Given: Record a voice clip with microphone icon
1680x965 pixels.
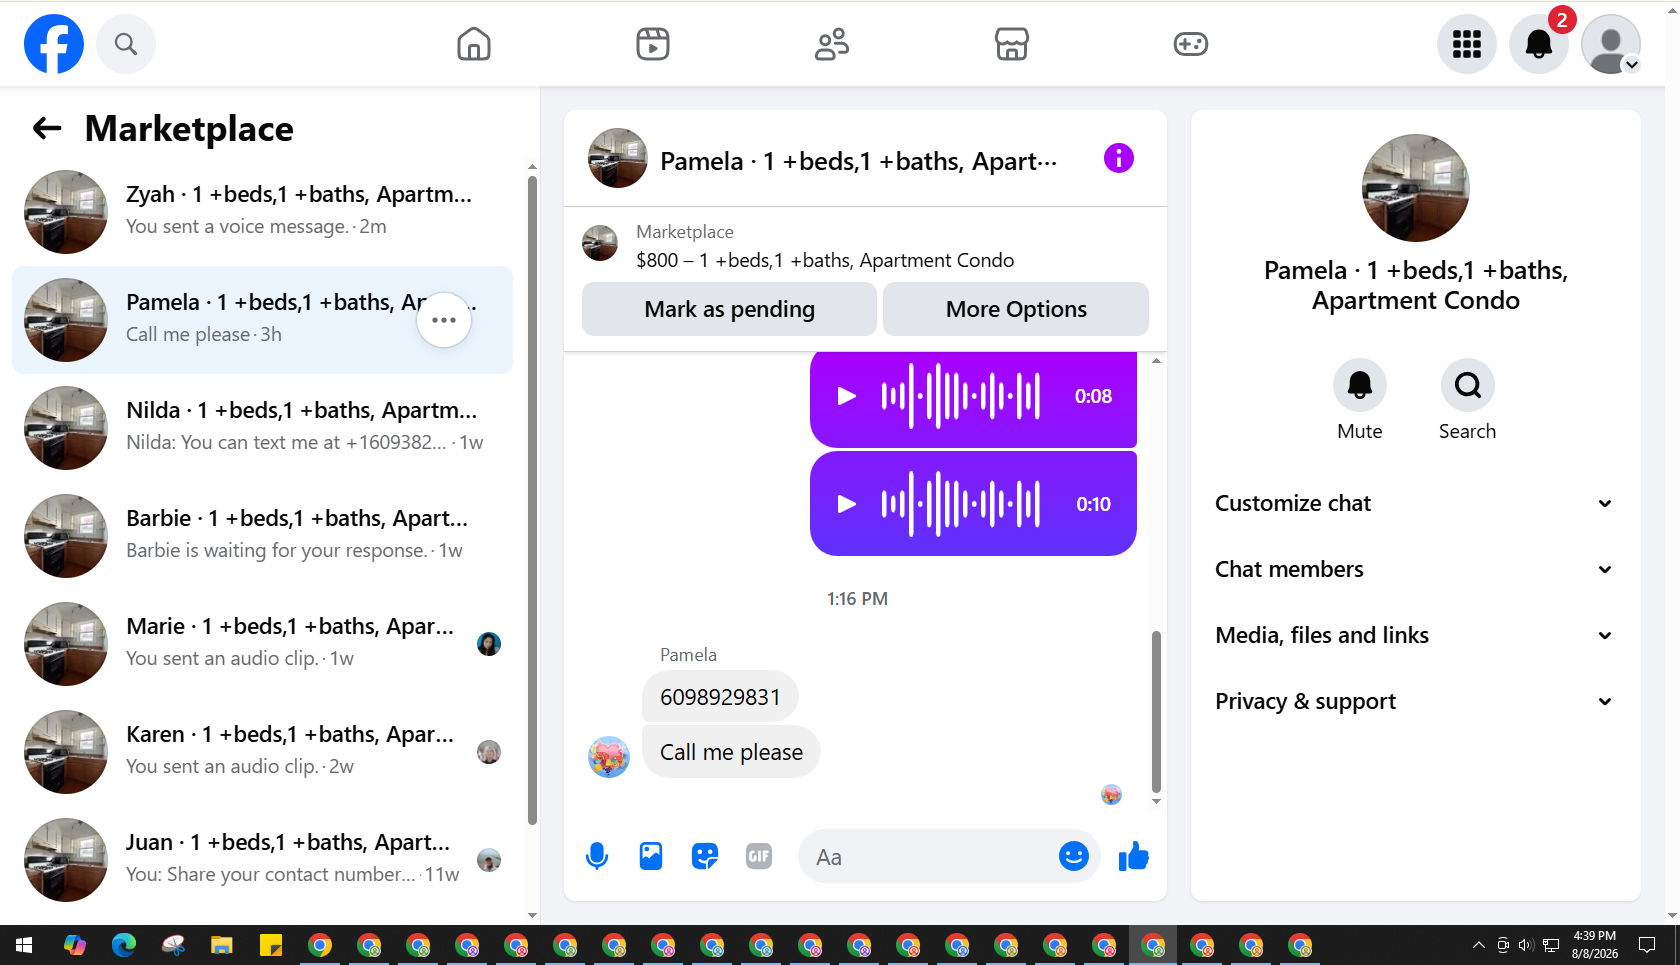Looking at the screenshot, I should click(597, 857).
